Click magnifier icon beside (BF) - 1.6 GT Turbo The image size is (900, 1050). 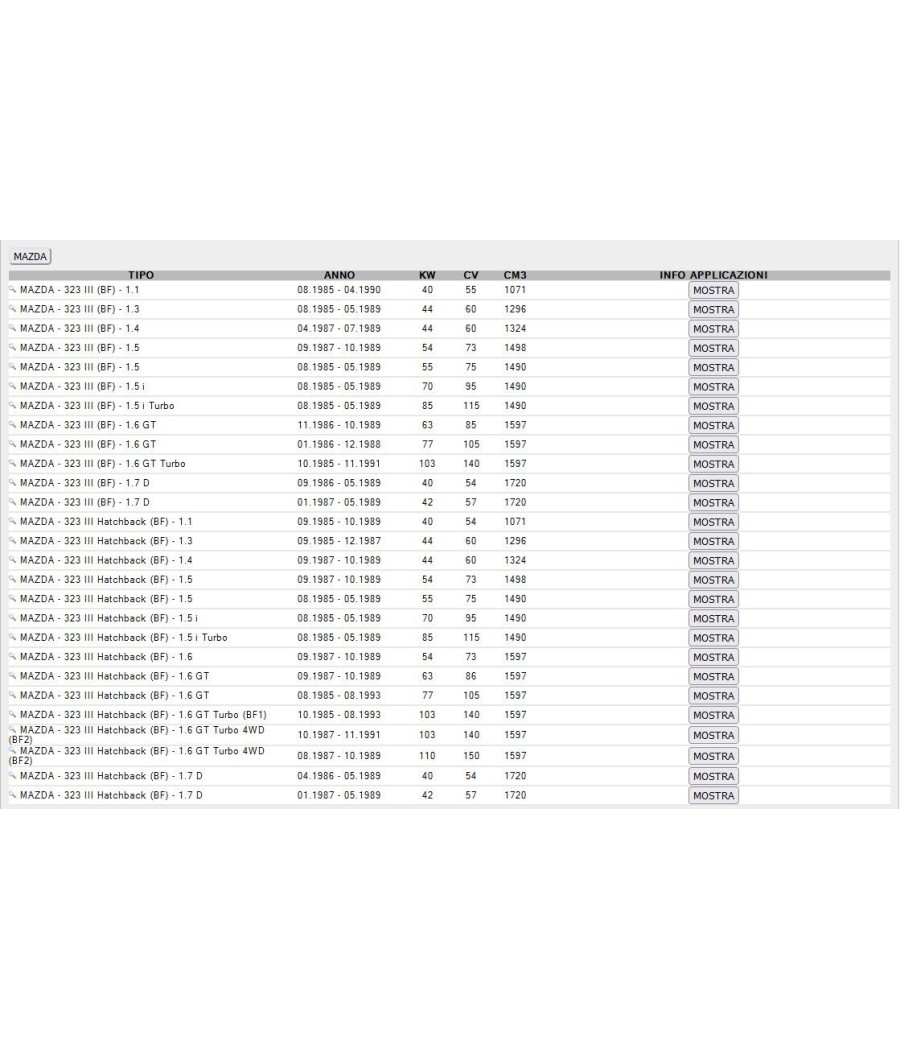point(12,463)
